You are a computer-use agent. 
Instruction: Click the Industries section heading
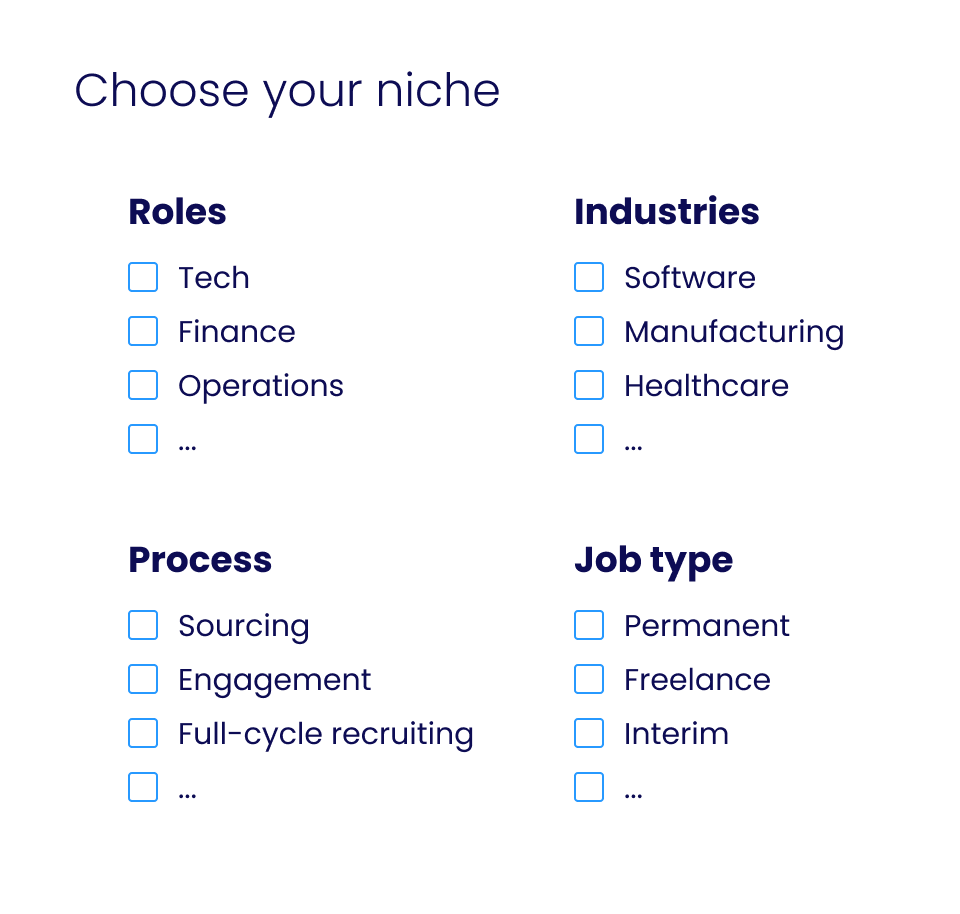pos(666,212)
